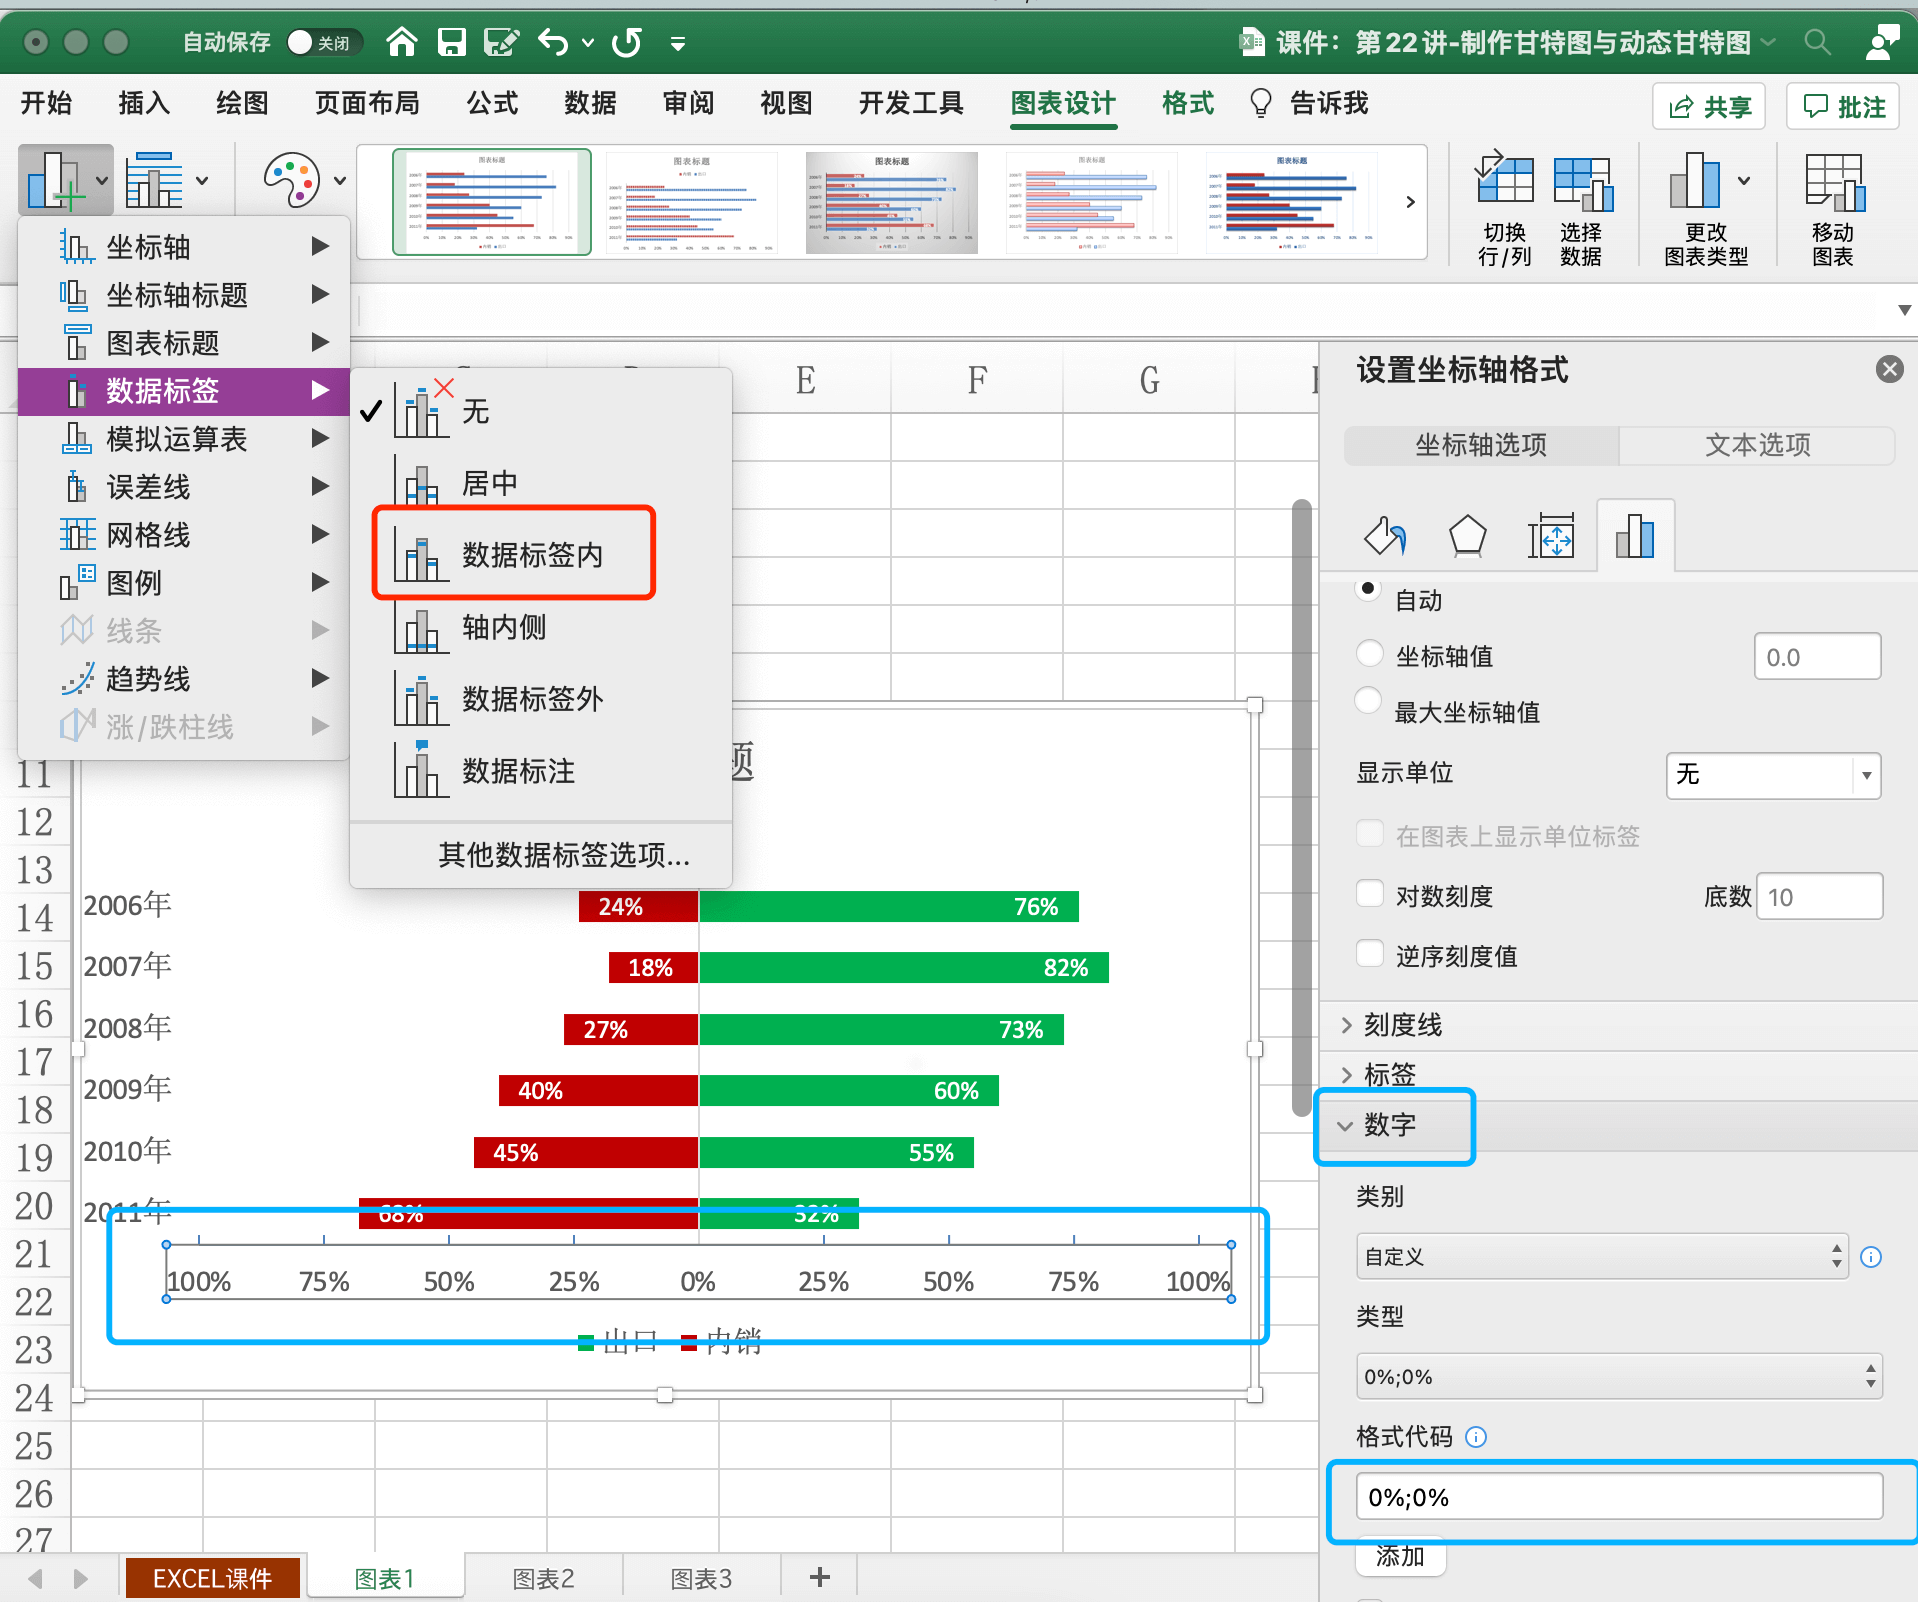Open the Add Chart Element button
This screenshot has height=1602, width=1918.
coord(66,181)
